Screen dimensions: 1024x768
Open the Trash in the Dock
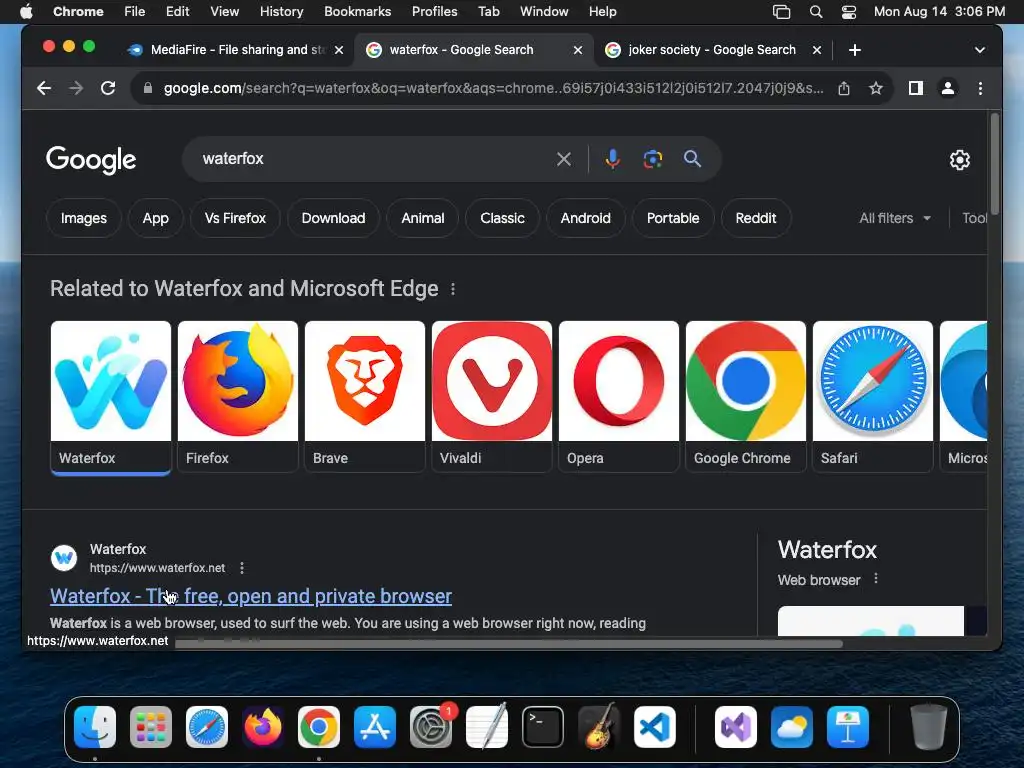click(x=928, y=727)
